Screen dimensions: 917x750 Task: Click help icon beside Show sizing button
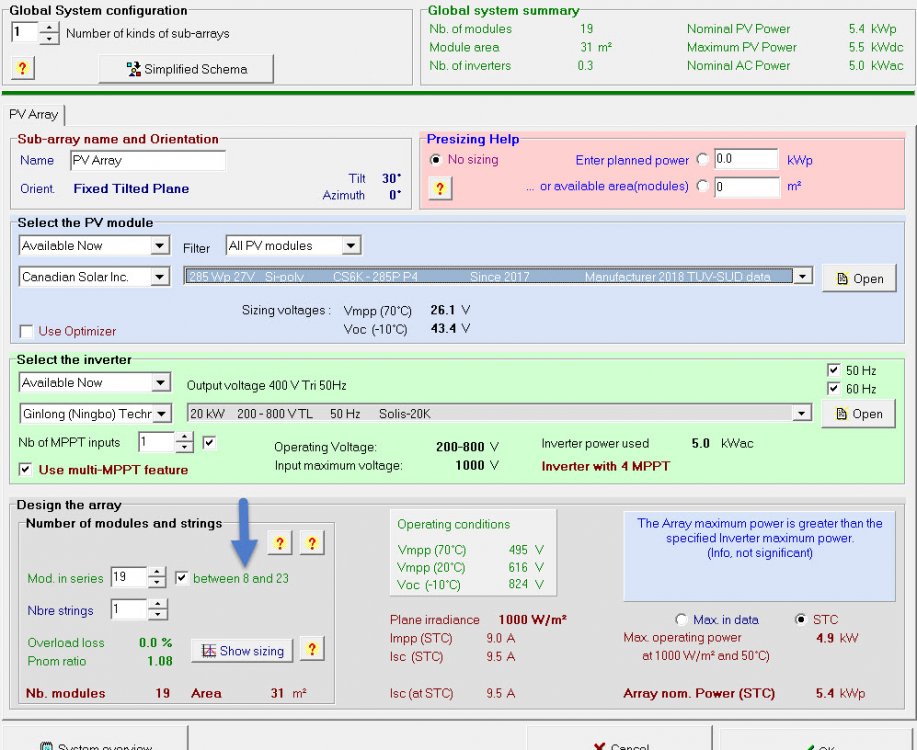click(312, 650)
